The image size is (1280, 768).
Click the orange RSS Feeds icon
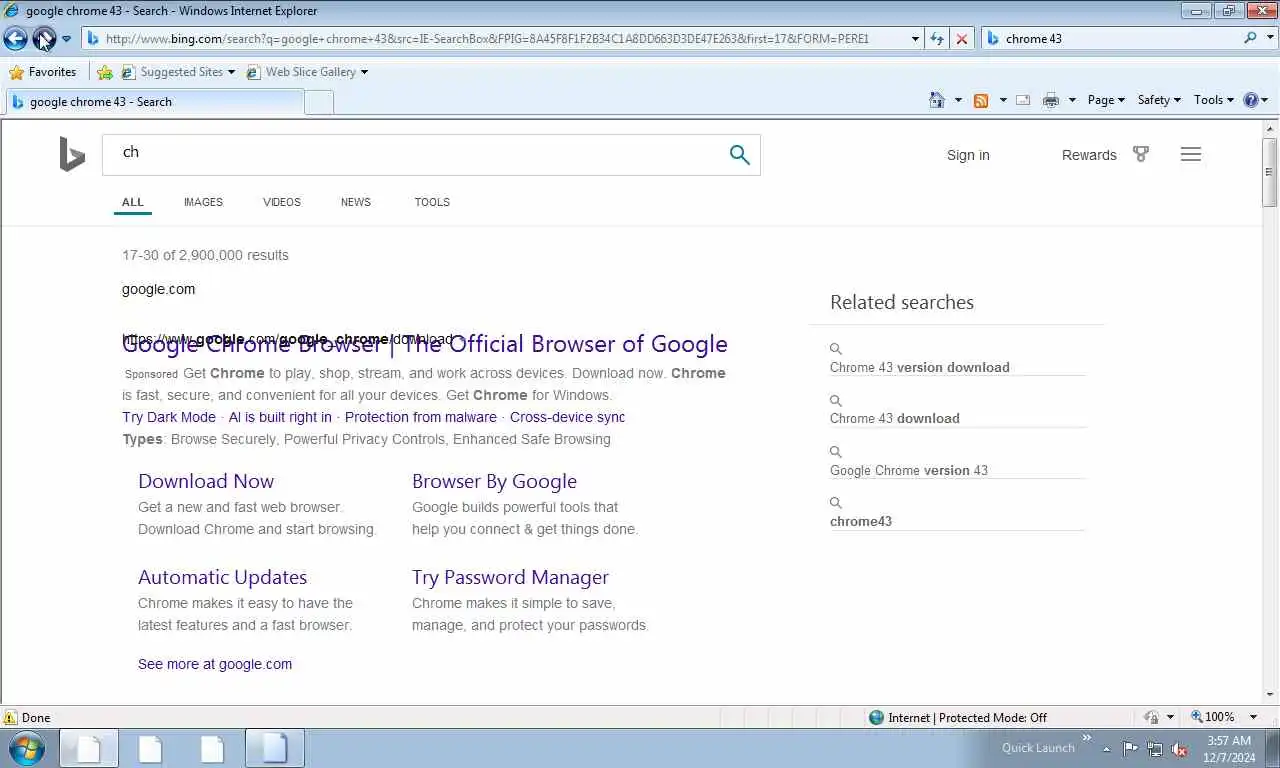[x=981, y=100]
